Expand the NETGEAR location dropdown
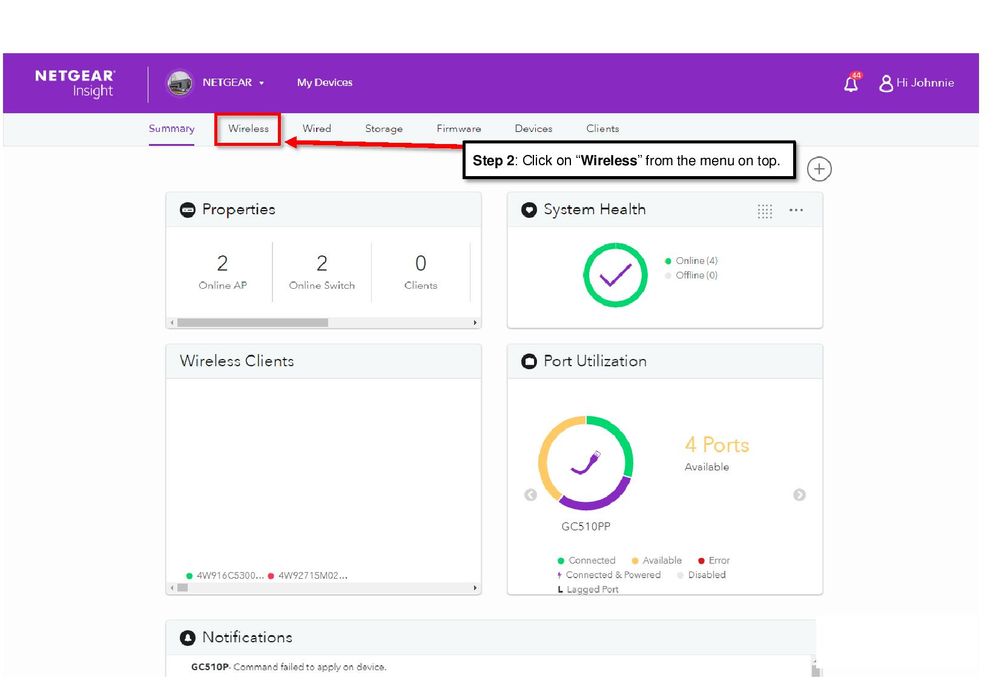The width and height of the screenshot is (999, 681). pos(233,83)
